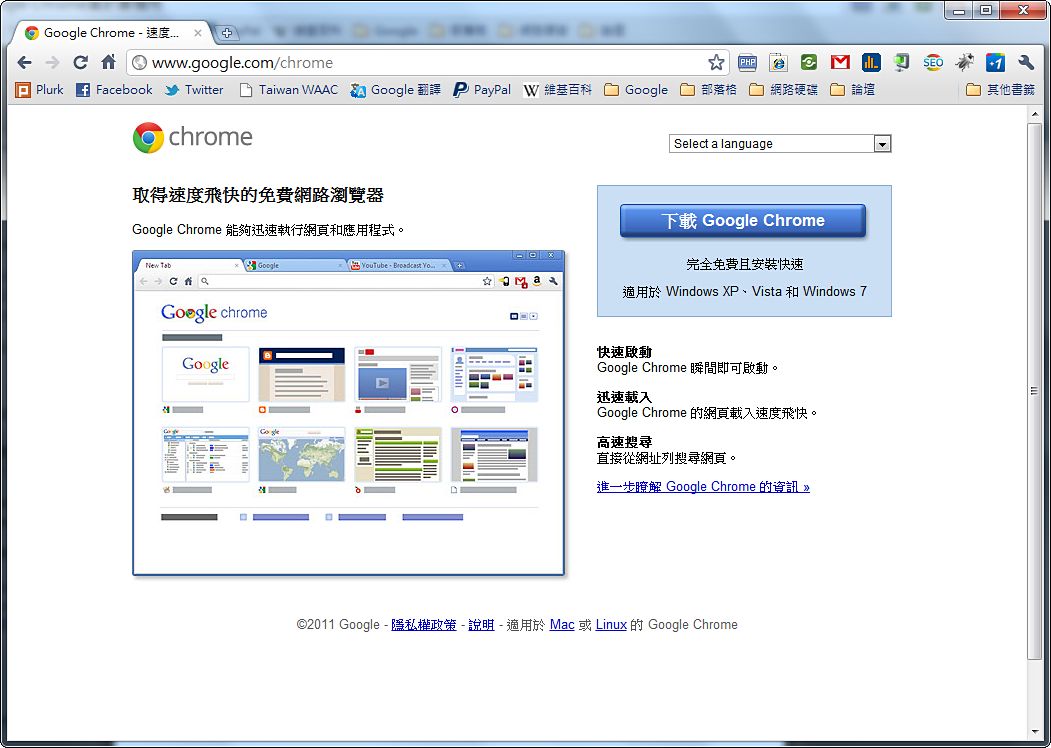Open the SEO extension icon
Image resolution: width=1051 pixels, height=748 pixels.
pos(933,62)
